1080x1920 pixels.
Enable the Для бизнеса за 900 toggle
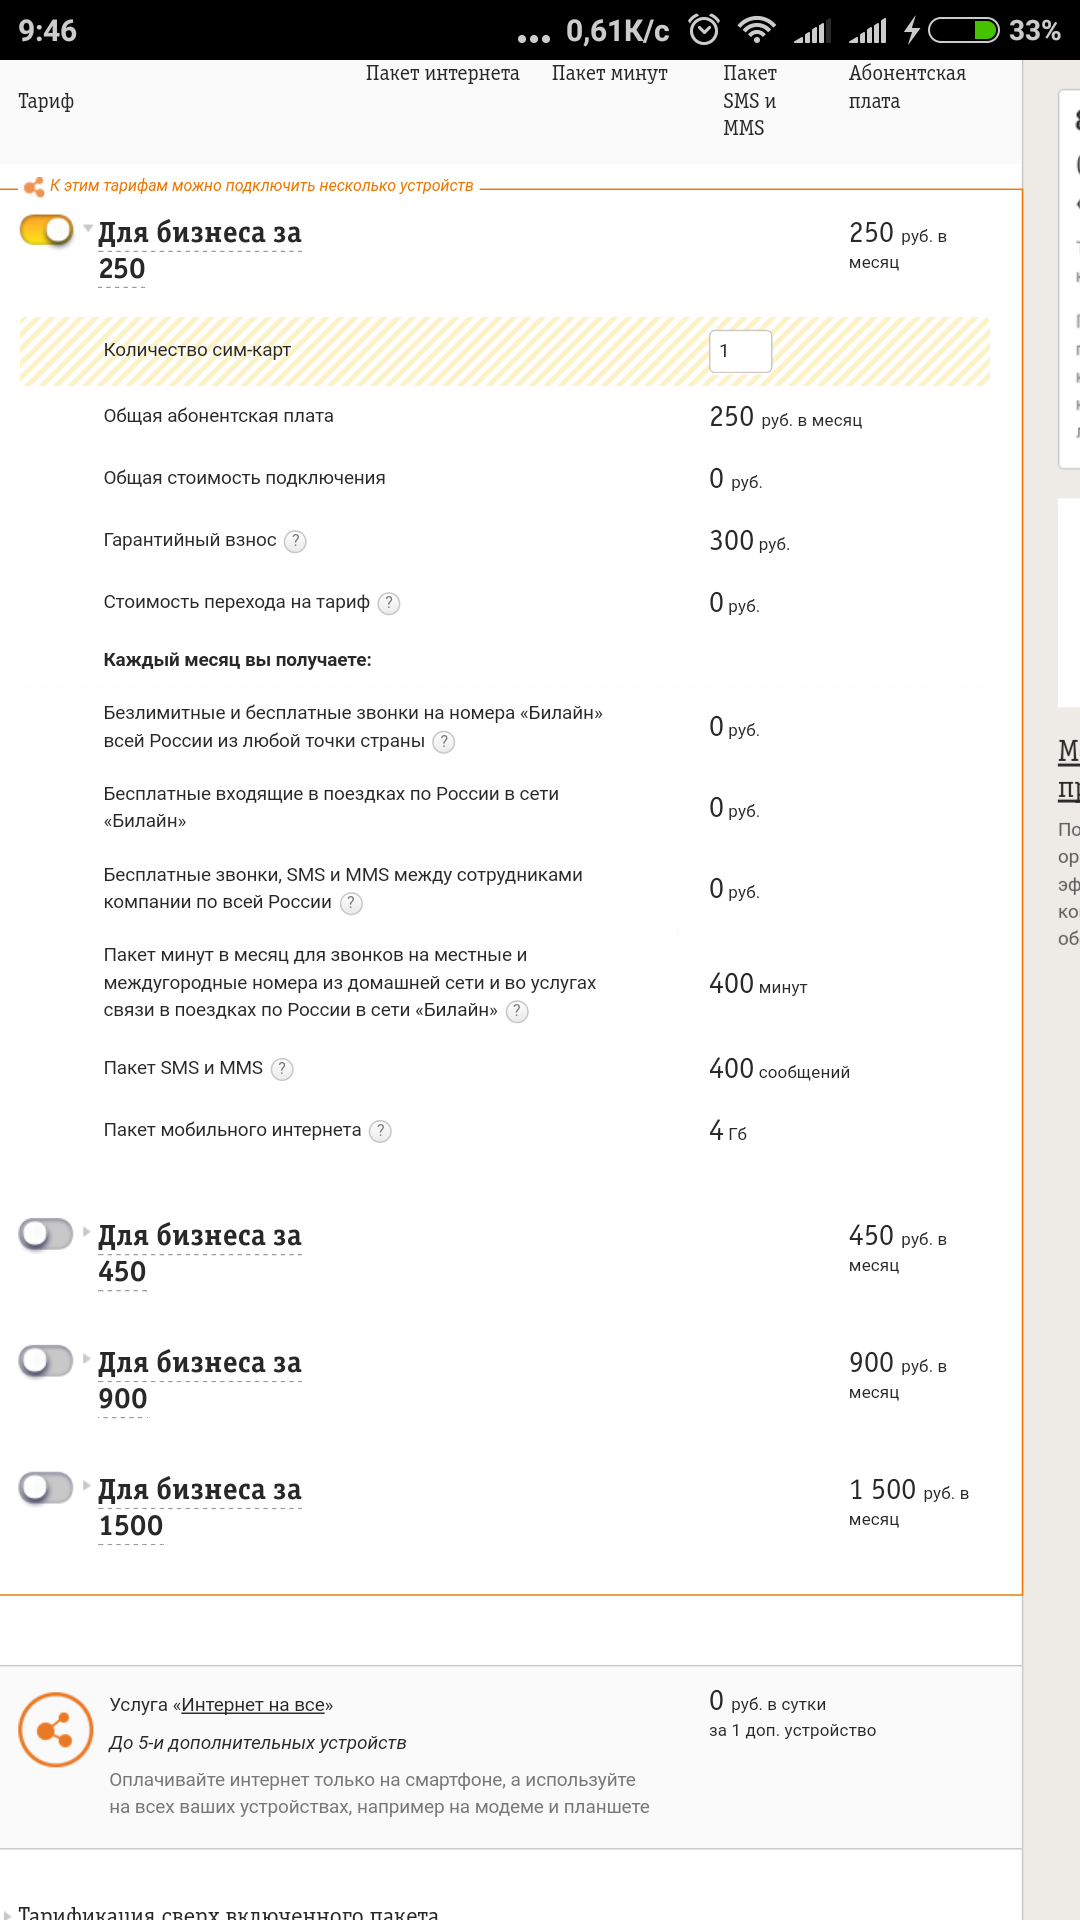point(47,1361)
